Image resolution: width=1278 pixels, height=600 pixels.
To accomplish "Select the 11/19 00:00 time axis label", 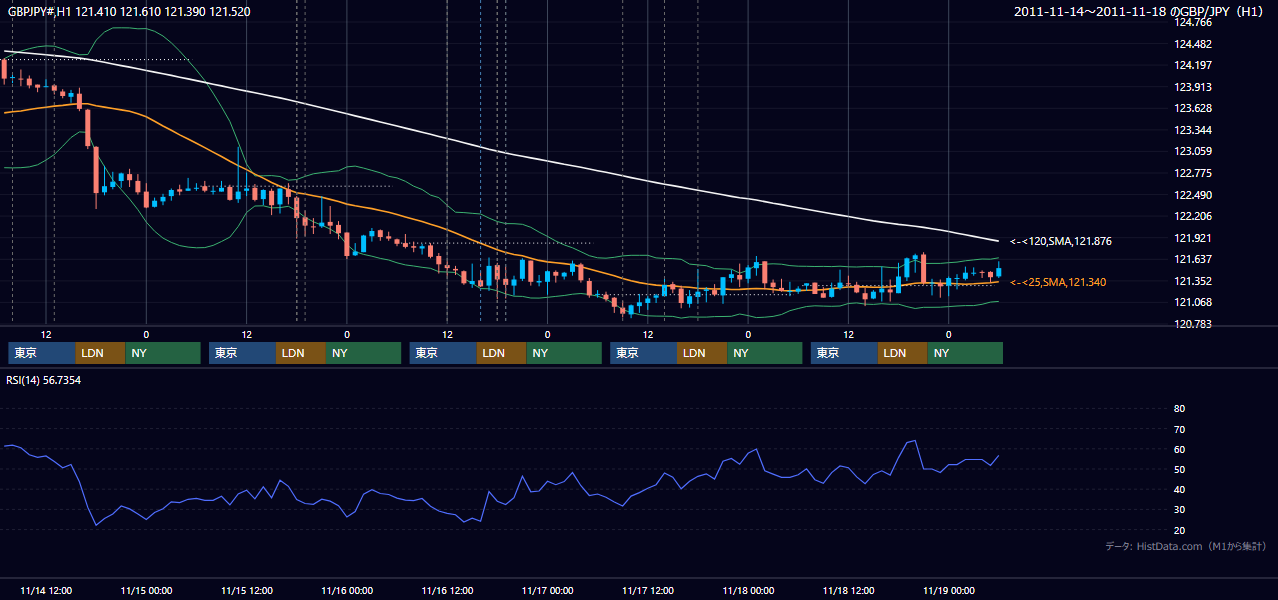I will pos(949,590).
